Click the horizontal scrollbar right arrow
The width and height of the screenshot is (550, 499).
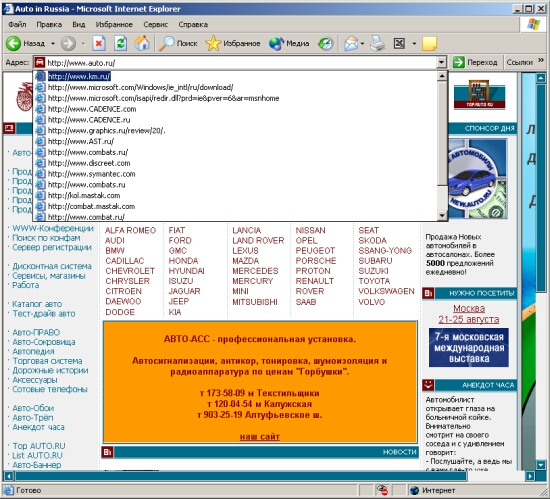tap(530, 476)
